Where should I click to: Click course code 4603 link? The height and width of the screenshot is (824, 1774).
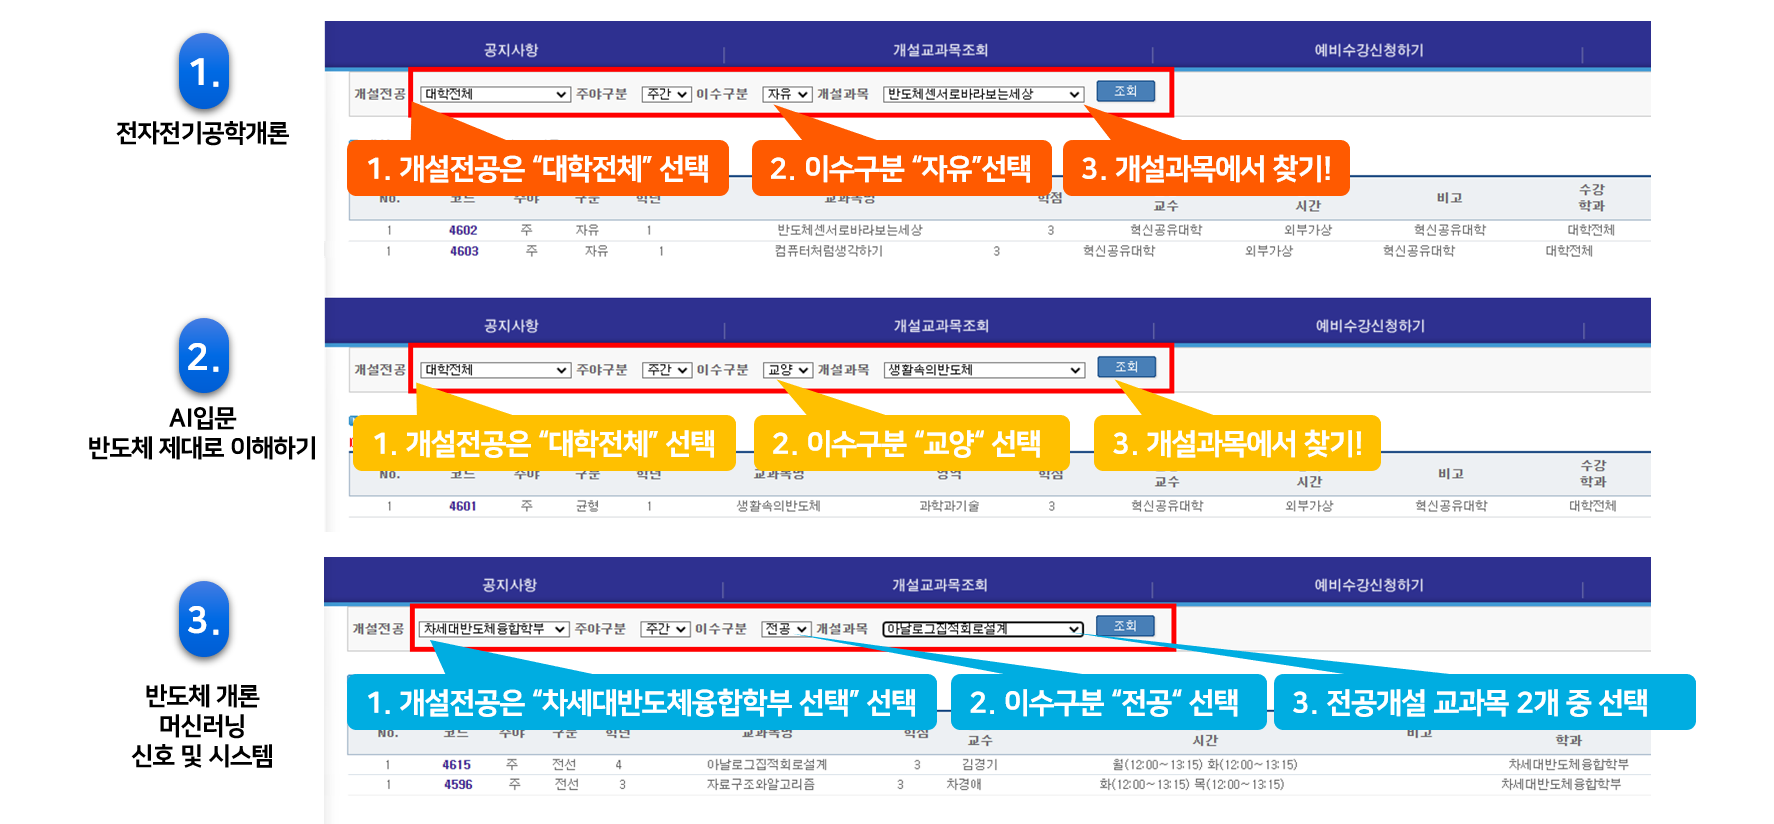point(464,251)
